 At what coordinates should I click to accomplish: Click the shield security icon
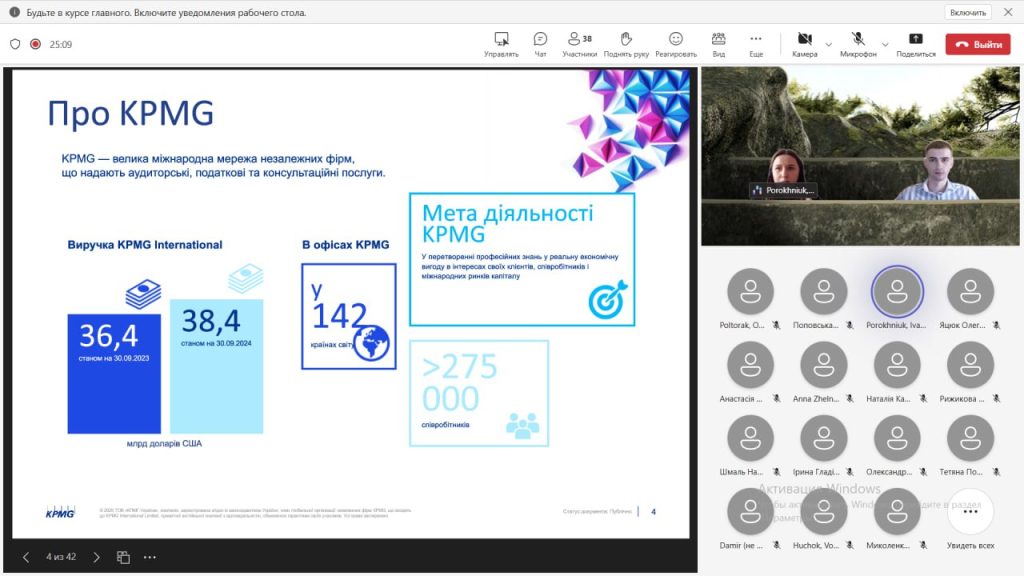point(15,44)
